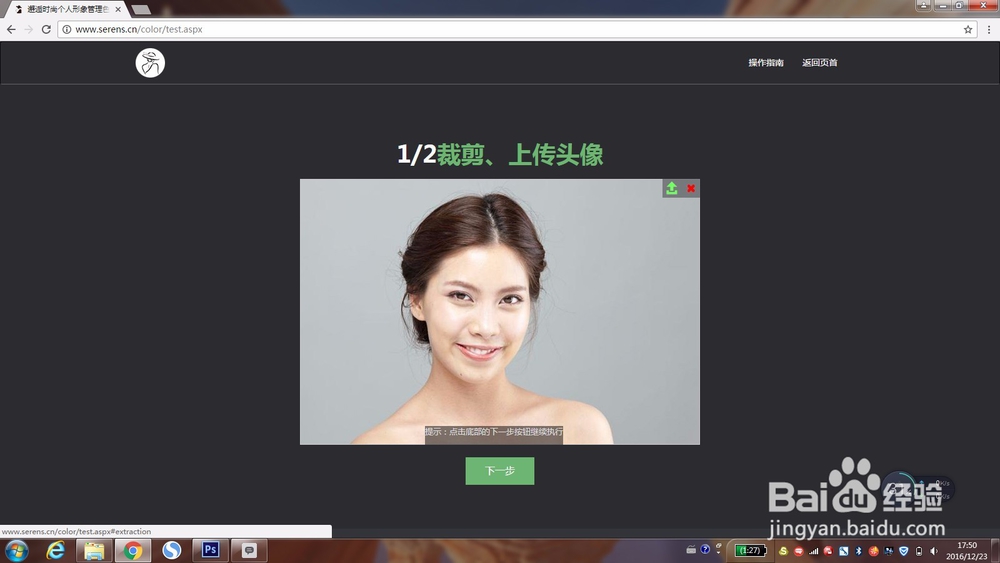Click the green 下一步 button
Image resolution: width=1000 pixels, height=563 pixels.
coord(500,471)
